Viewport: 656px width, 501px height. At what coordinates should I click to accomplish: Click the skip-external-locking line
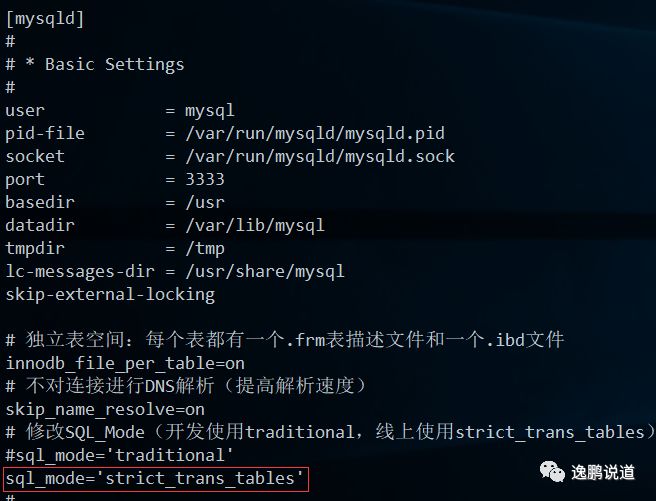(x=110, y=294)
